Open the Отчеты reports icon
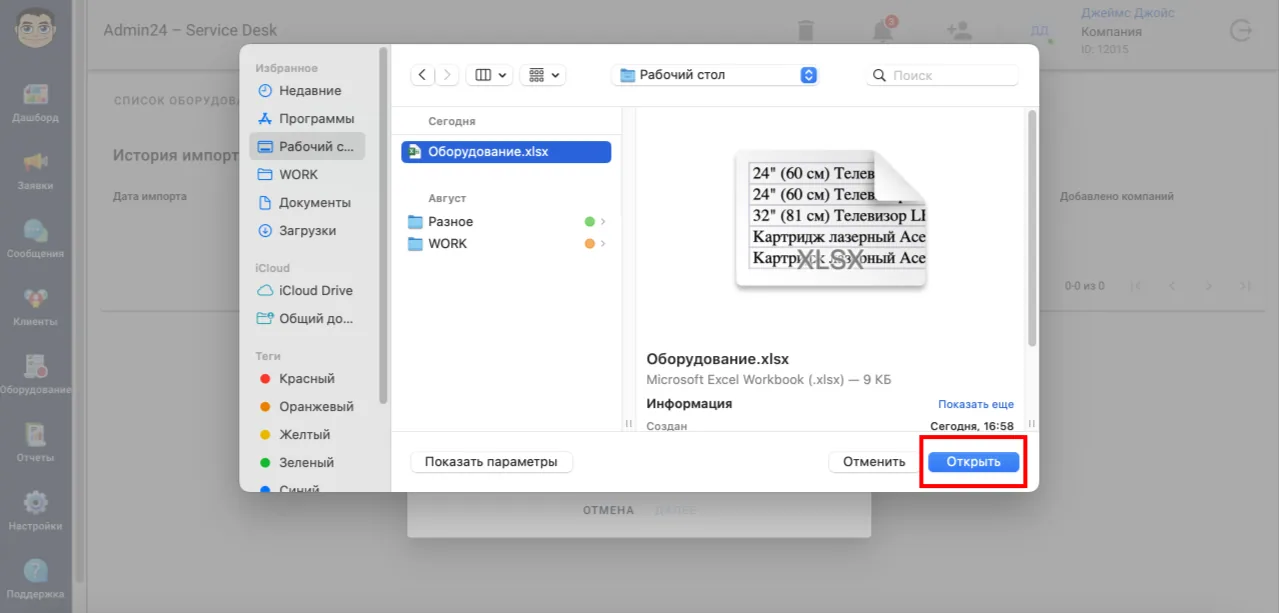 tap(35, 435)
